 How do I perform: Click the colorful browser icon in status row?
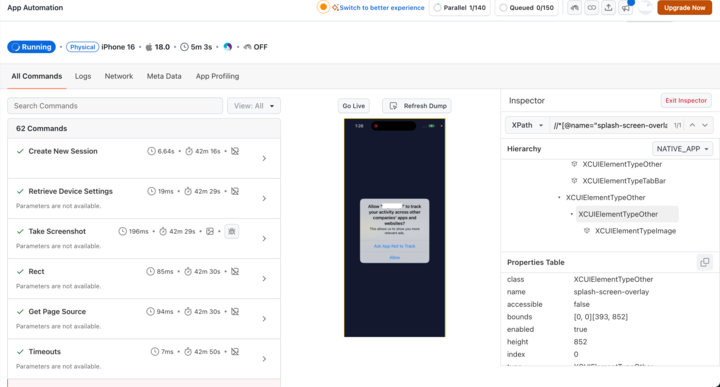pos(227,47)
